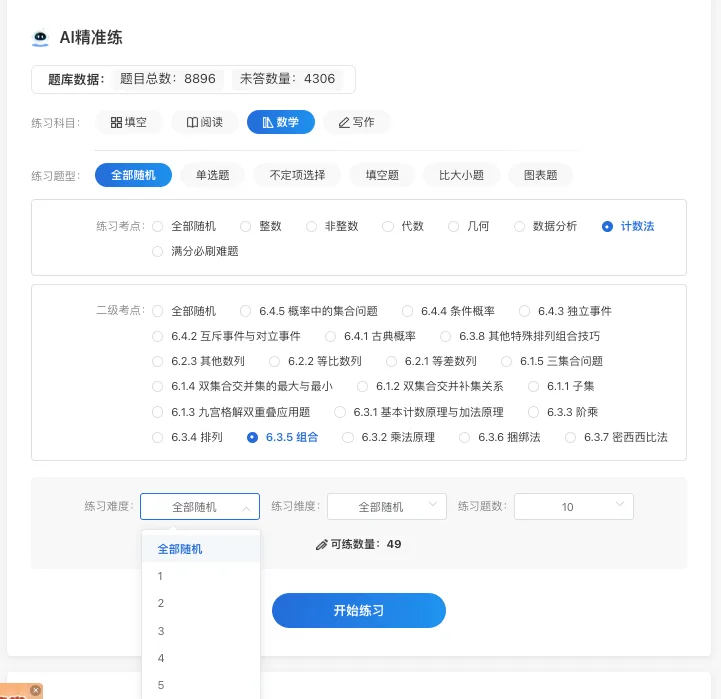Select the 几何 radio button
This screenshot has width=721, height=699.
click(454, 226)
